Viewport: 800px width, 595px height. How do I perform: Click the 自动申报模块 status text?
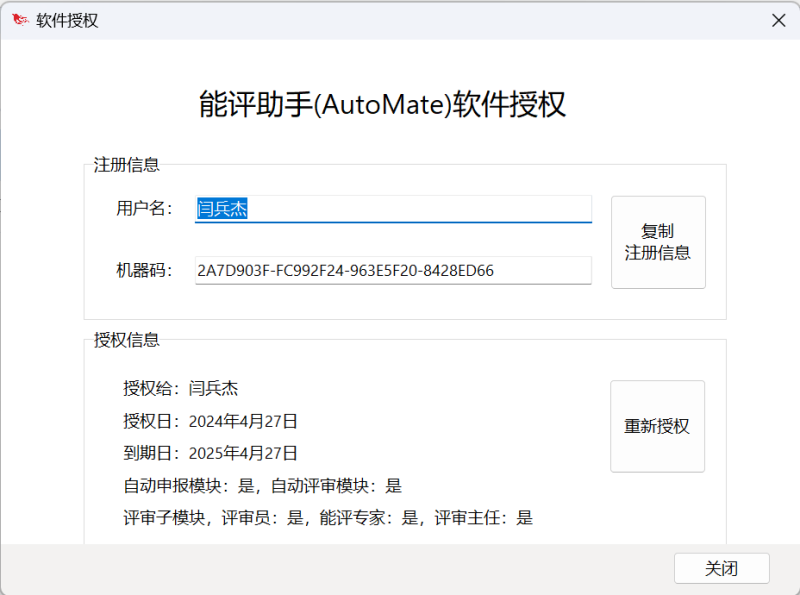tap(191, 485)
